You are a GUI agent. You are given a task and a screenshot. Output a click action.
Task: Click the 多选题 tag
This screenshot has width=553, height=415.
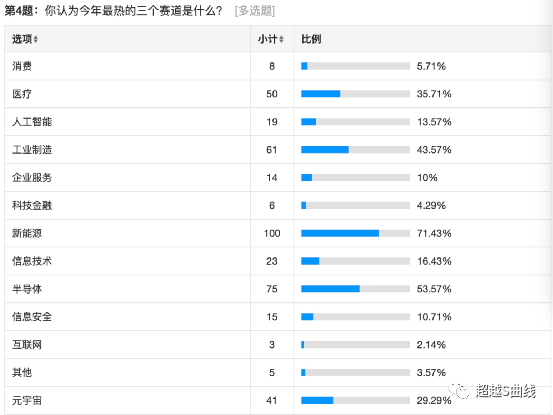[255, 11]
